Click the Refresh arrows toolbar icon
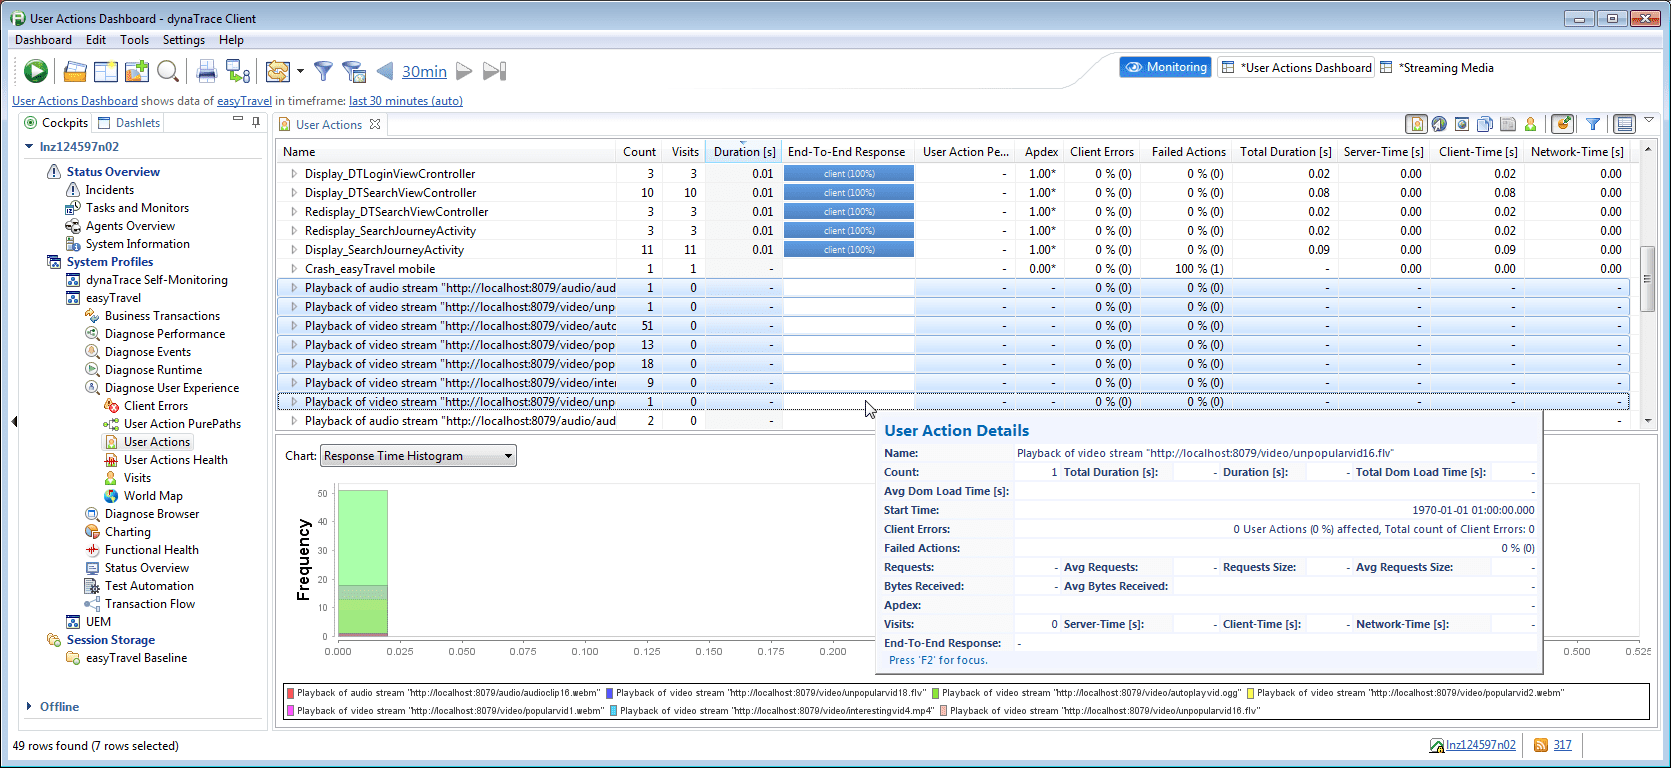 pyautogui.click(x=278, y=71)
